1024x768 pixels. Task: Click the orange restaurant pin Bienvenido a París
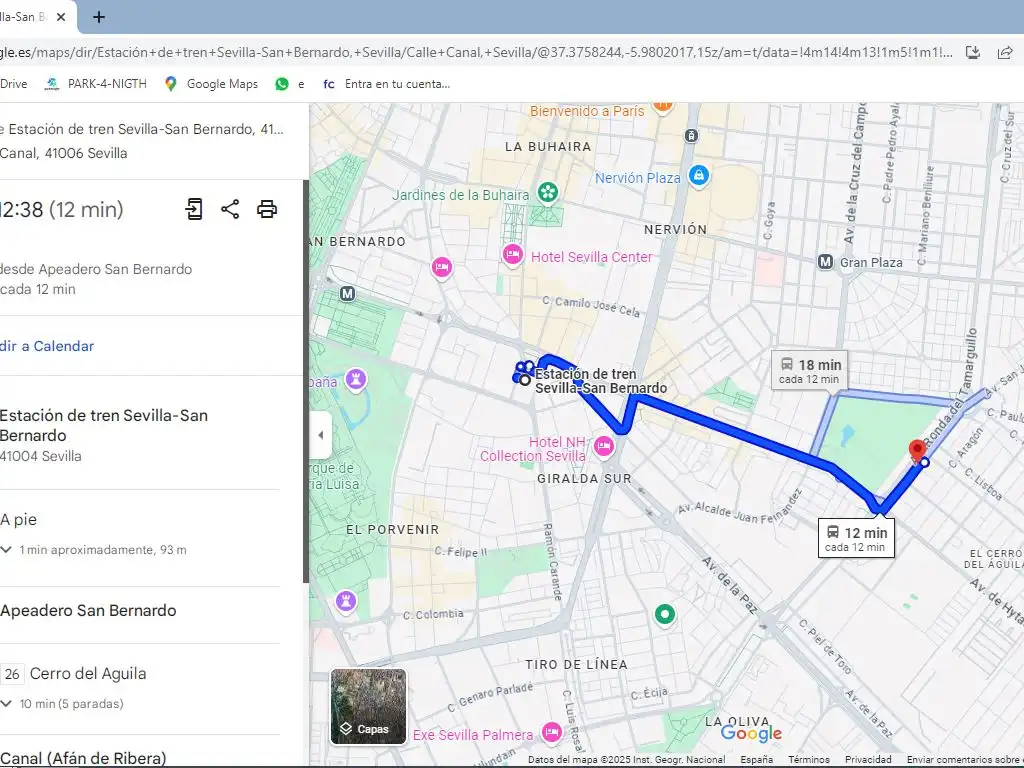pos(662,106)
